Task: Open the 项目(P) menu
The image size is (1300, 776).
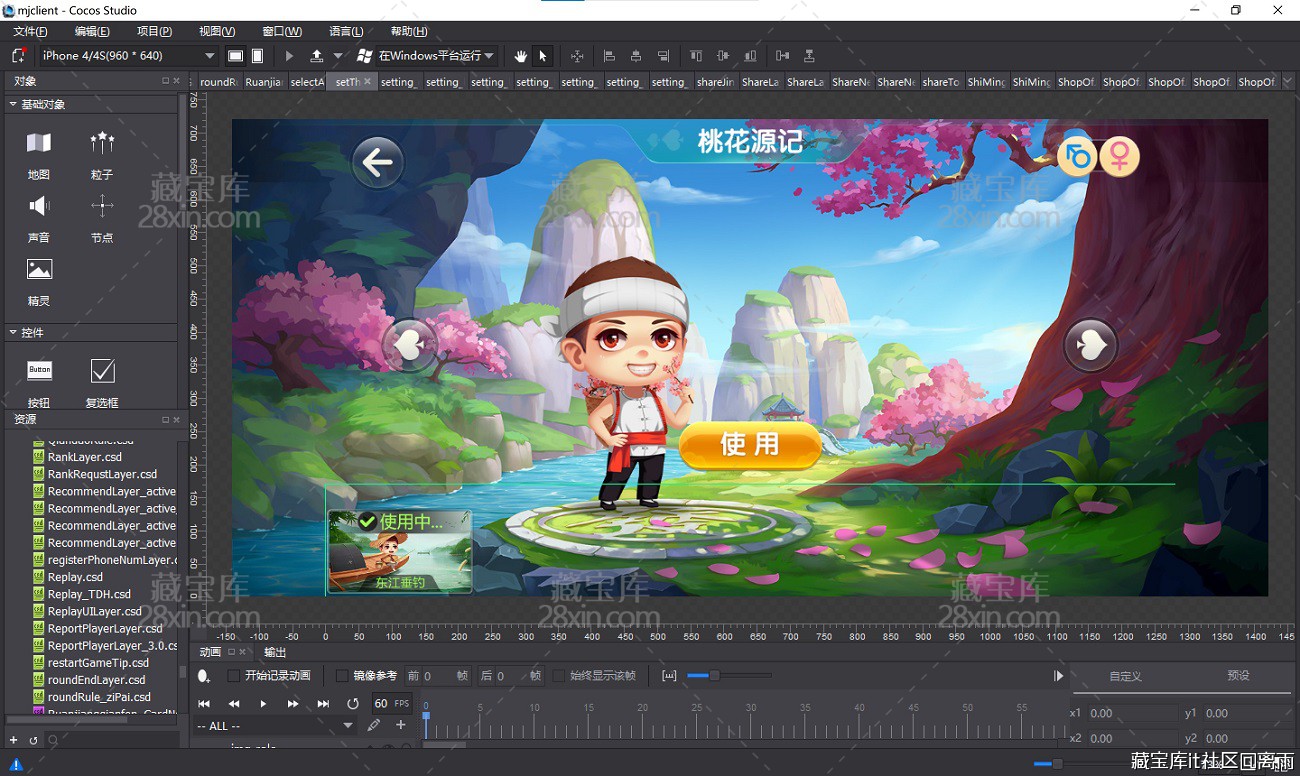Action: pyautogui.click(x=154, y=32)
